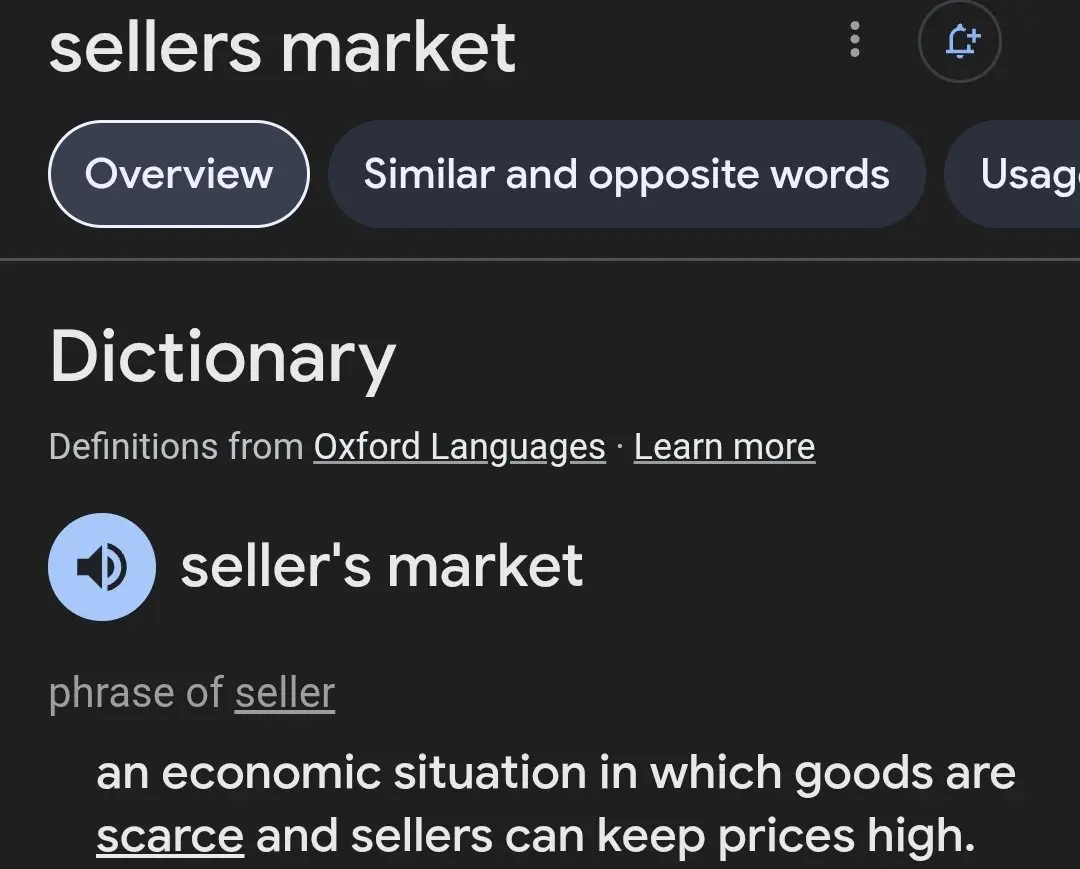This screenshot has height=869, width=1080.
Task: Play the seller's market pronunciation audio
Action: pos(102,567)
